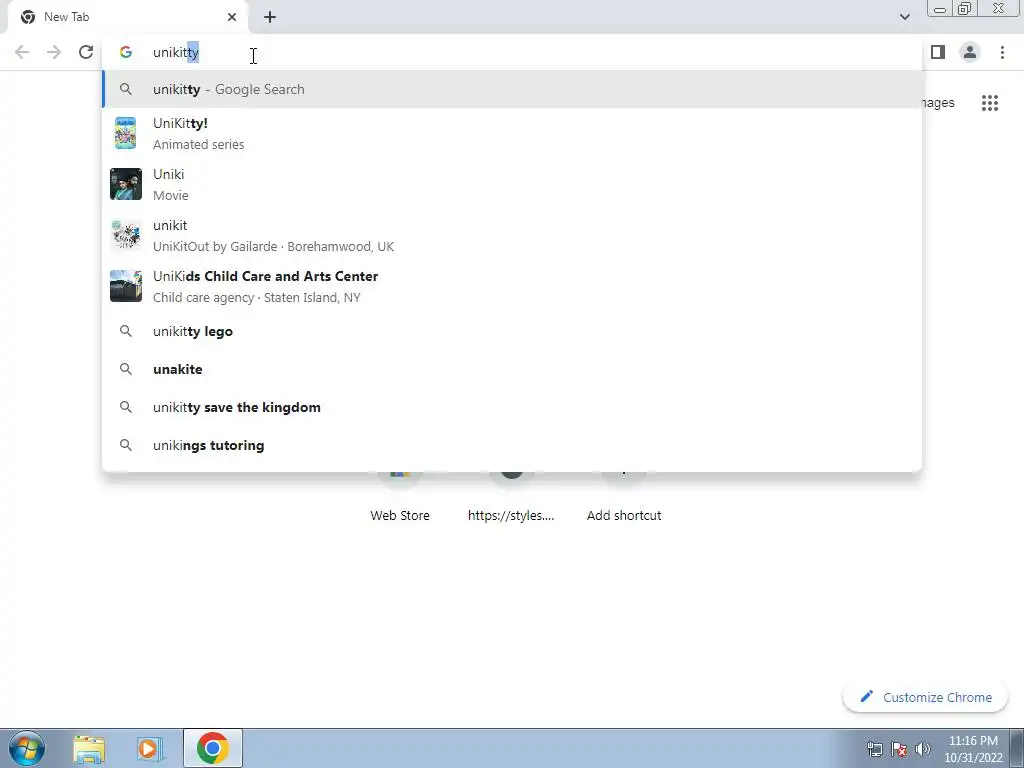Open the profile avatar menu
This screenshot has height=768, width=1024.
pos(970,52)
